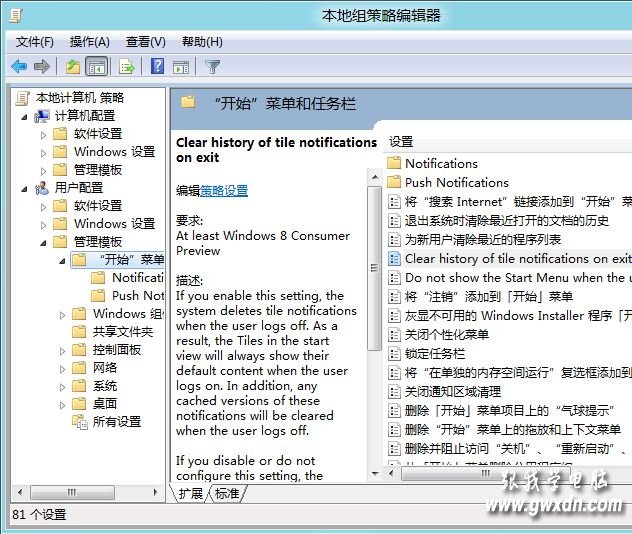Open the 查看(V) menu
Image resolution: width=632 pixels, height=534 pixels.
coord(146,42)
